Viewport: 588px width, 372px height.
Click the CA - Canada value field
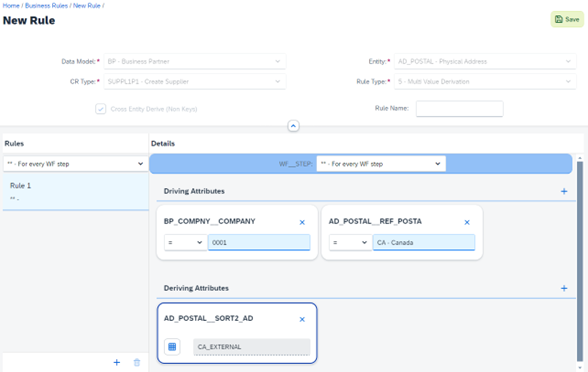tap(424, 242)
